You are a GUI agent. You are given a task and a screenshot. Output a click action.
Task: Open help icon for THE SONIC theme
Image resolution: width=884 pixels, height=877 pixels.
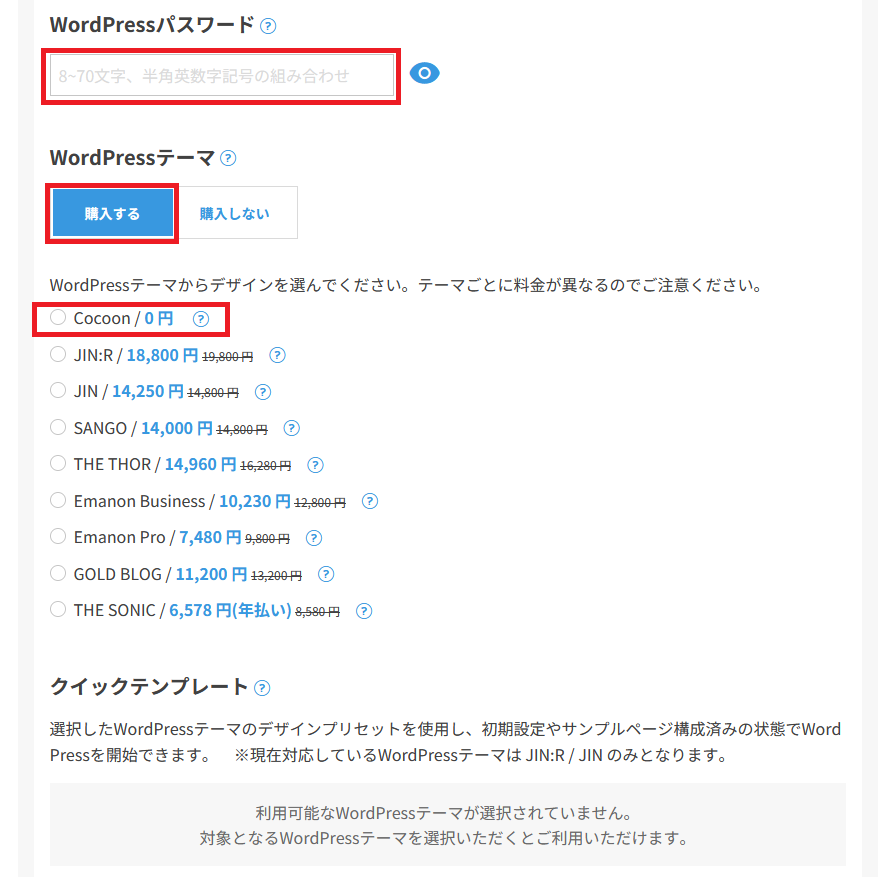pyautogui.click(x=364, y=612)
